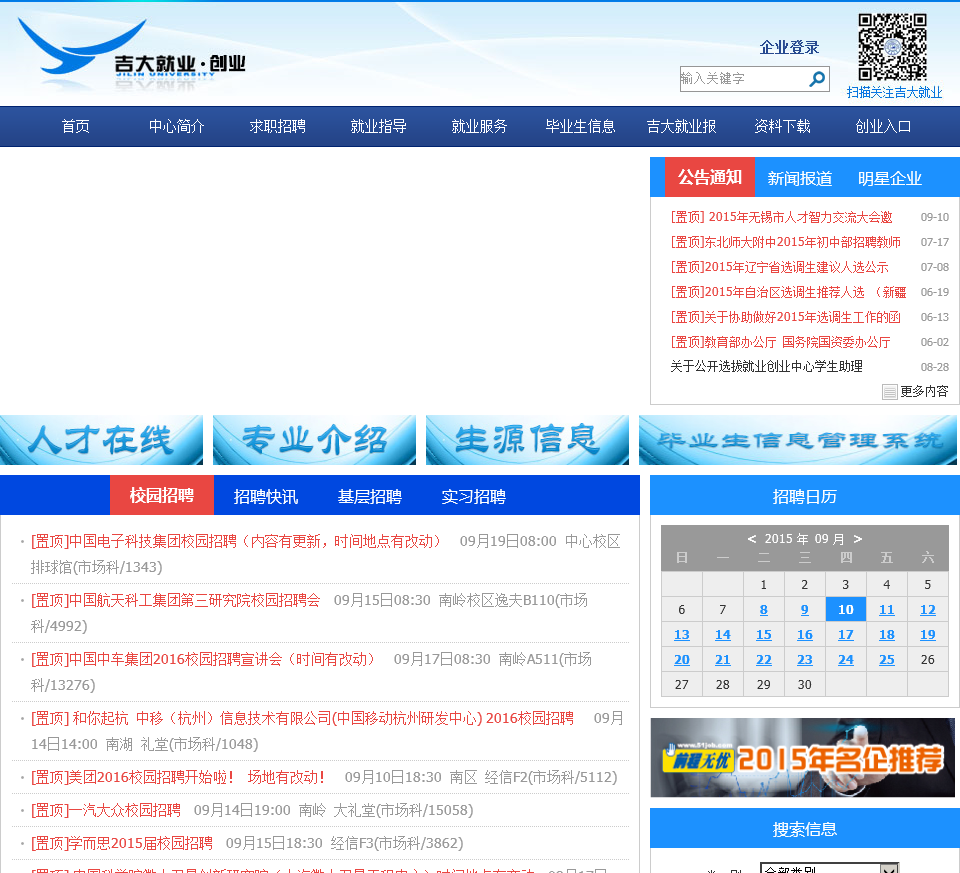Go to next month in calendar
Image resolution: width=960 pixels, height=873 pixels.
(858, 539)
